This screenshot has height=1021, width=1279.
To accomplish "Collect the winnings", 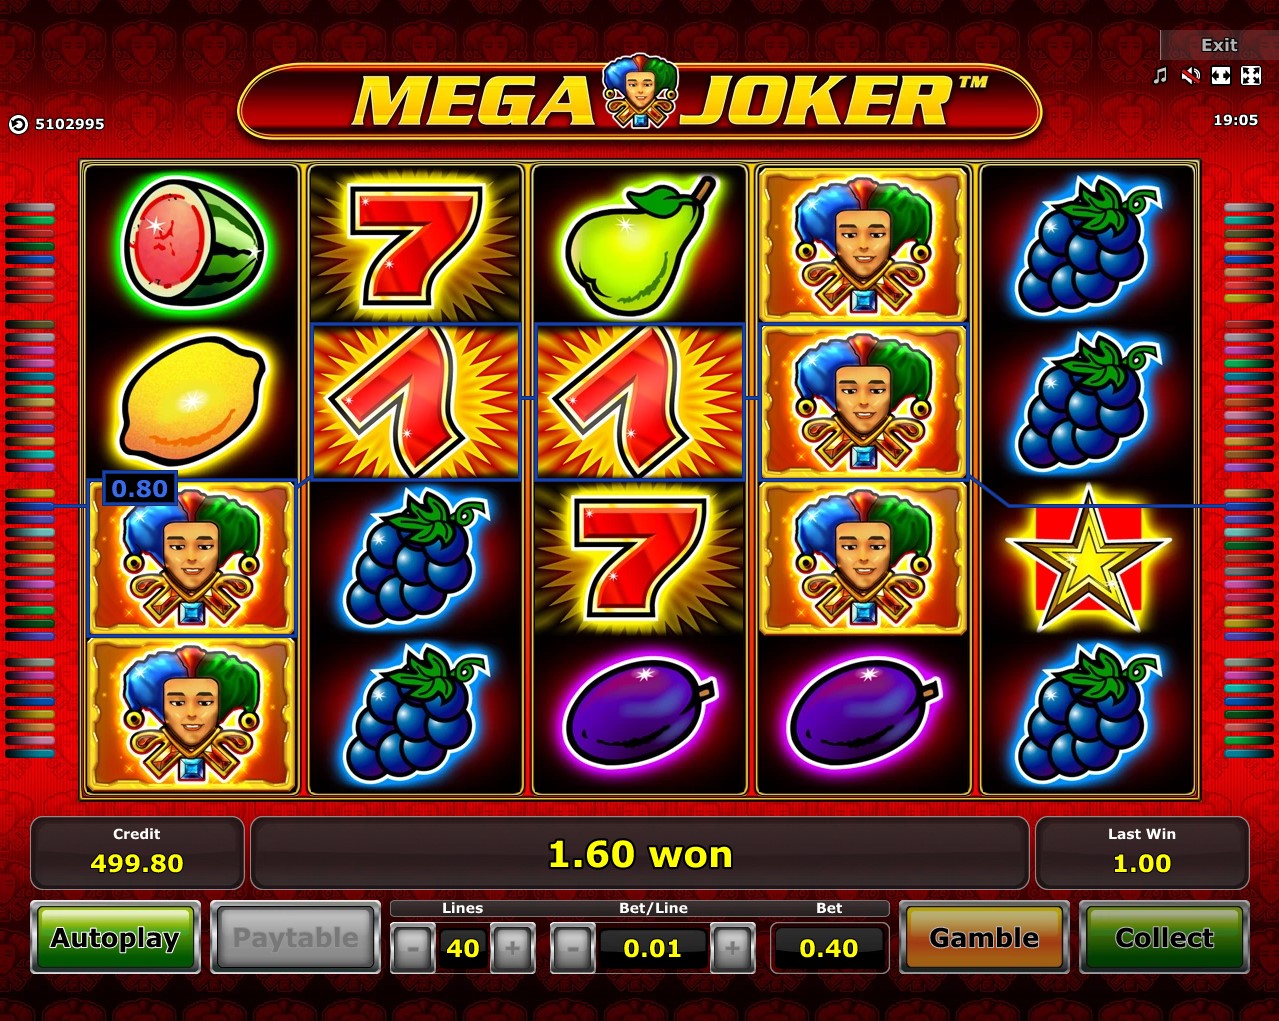I will coord(1165,938).
